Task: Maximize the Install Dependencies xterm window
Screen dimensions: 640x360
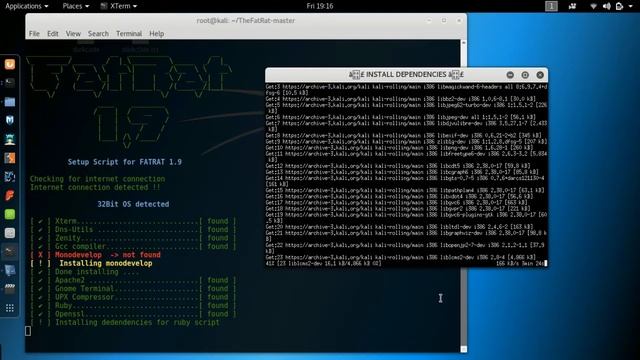Action: [525, 75]
